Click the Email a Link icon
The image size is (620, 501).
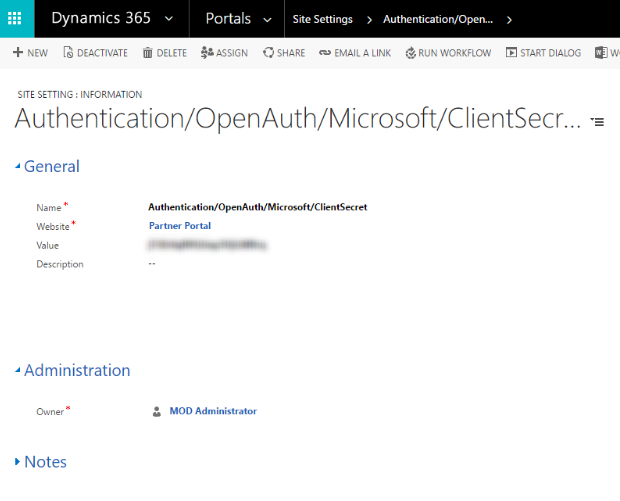point(325,53)
